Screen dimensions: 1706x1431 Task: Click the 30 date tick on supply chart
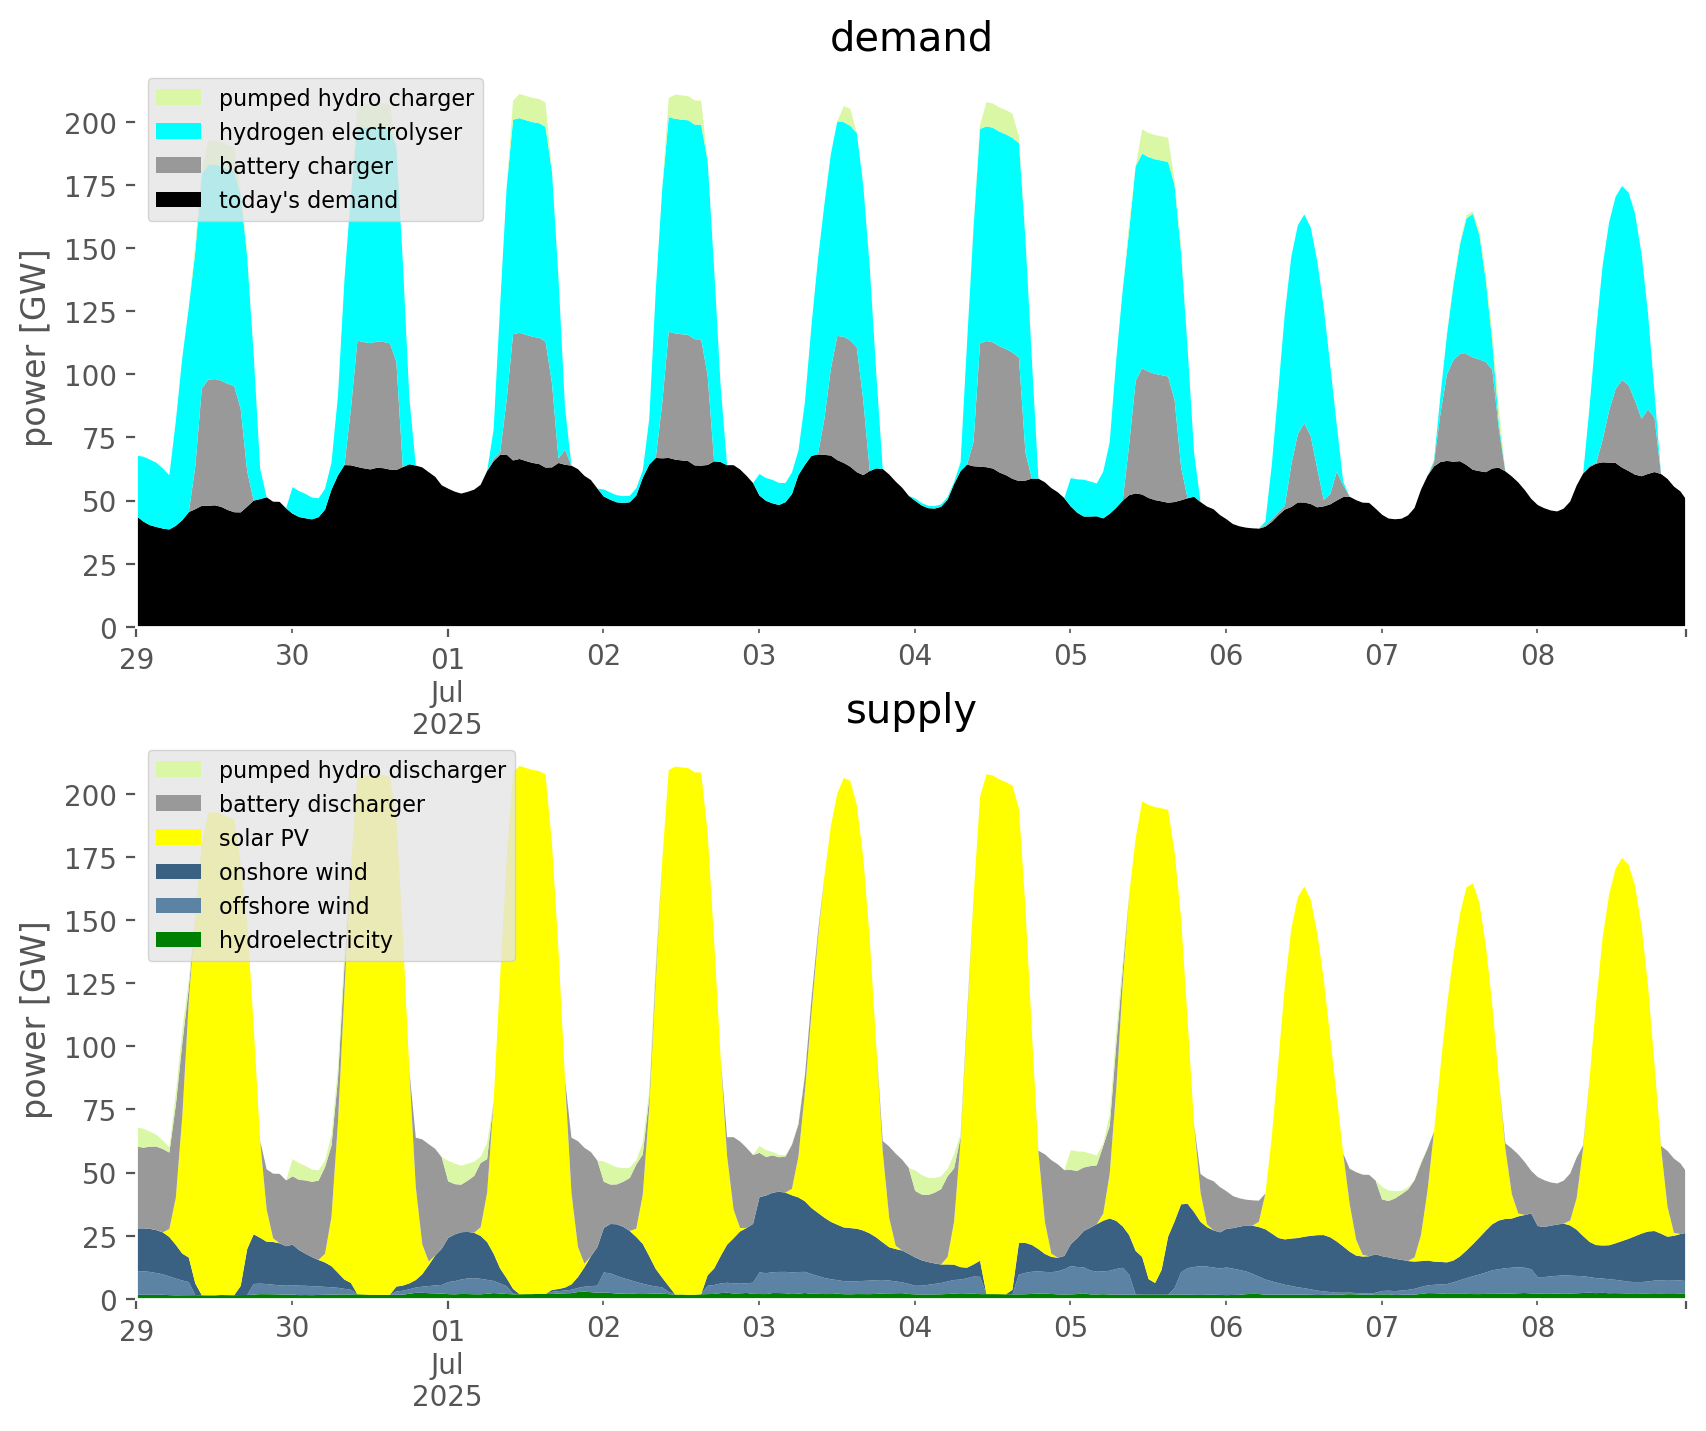[x=292, y=1329]
